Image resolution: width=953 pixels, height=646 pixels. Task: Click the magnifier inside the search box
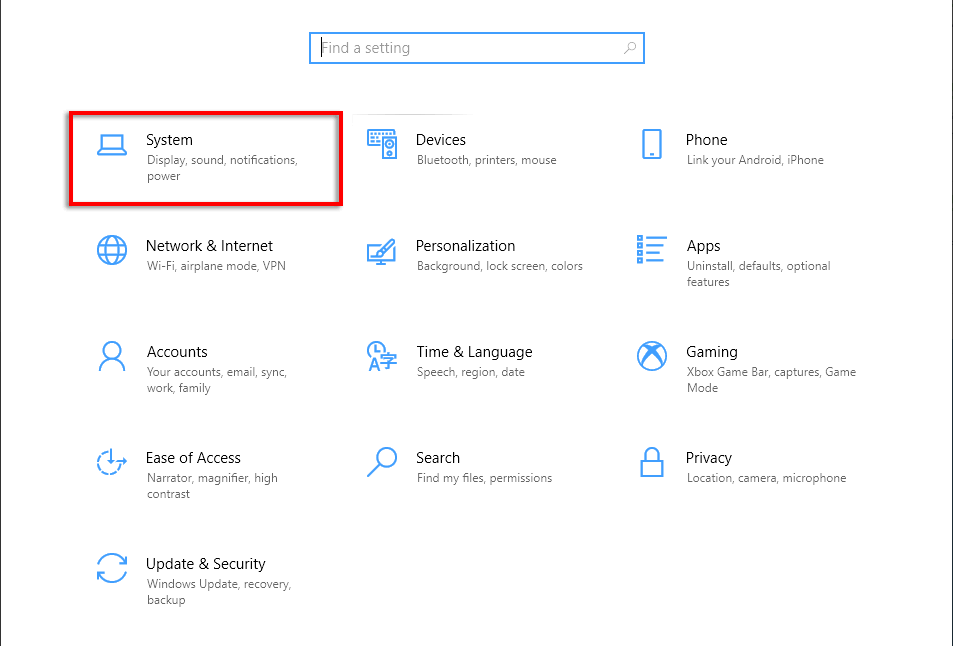[x=629, y=47]
